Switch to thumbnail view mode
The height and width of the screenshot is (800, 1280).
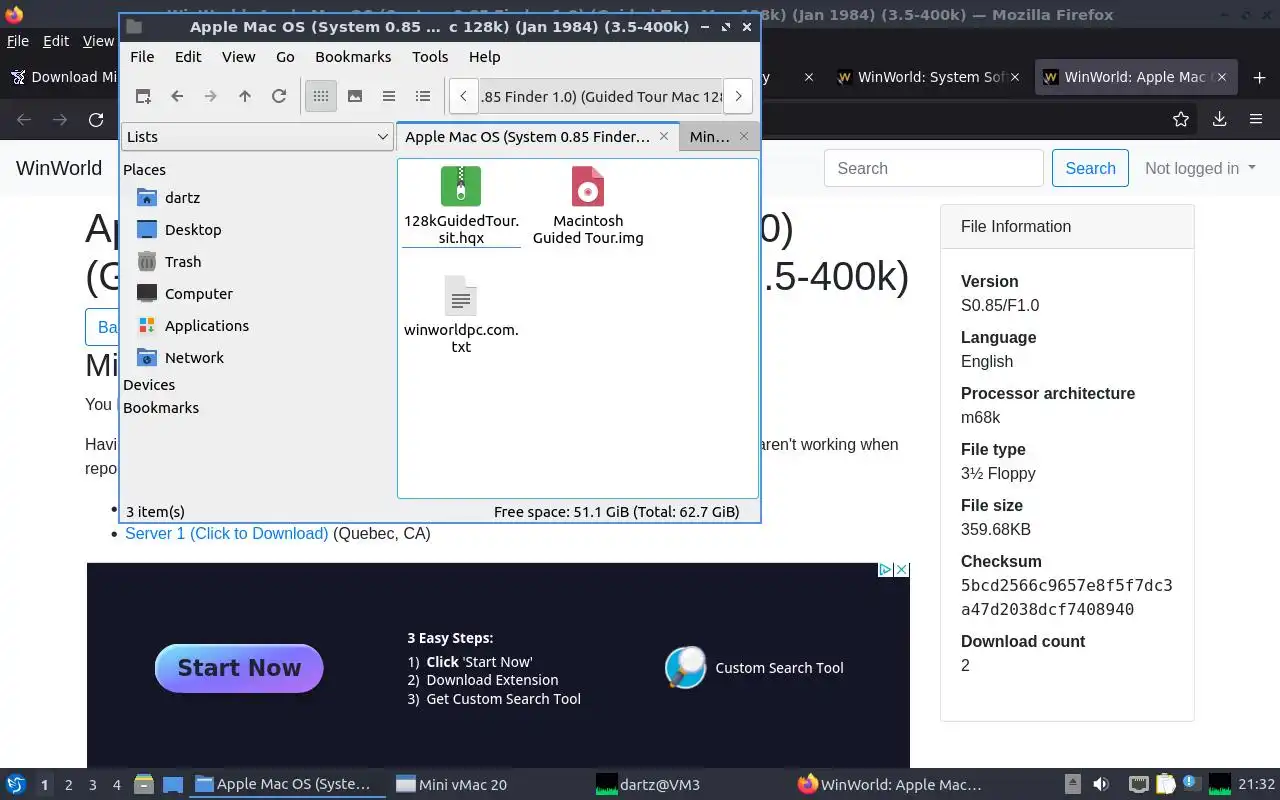coord(355,96)
